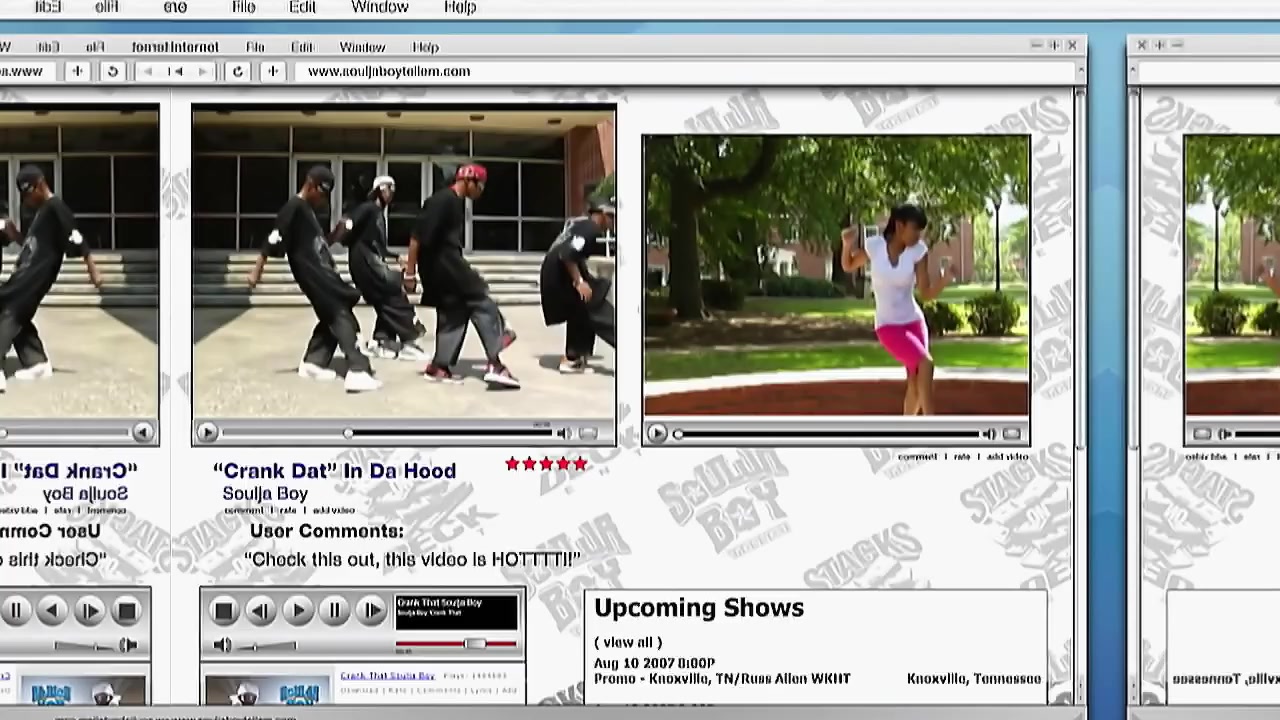Screen dimensions: 1280x720
Task: Open the browser window's File menu
Action: [x=255, y=47]
